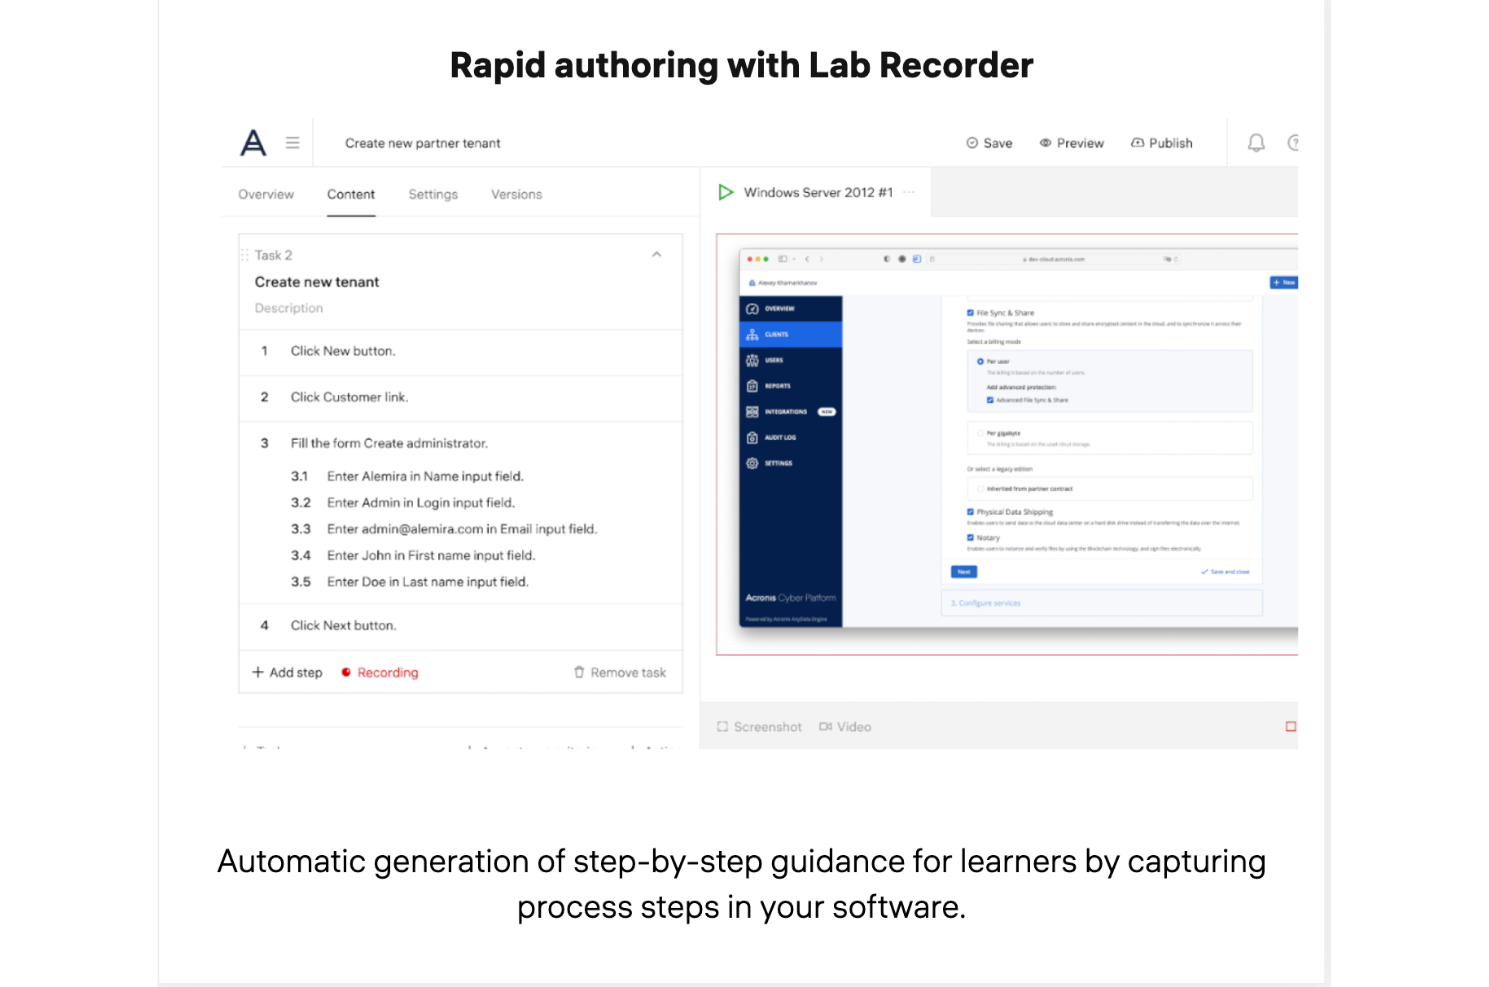Start the Windows Server 2012 #1 play icon
Viewport: 1489px width, 987px height.
click(726, 192)
